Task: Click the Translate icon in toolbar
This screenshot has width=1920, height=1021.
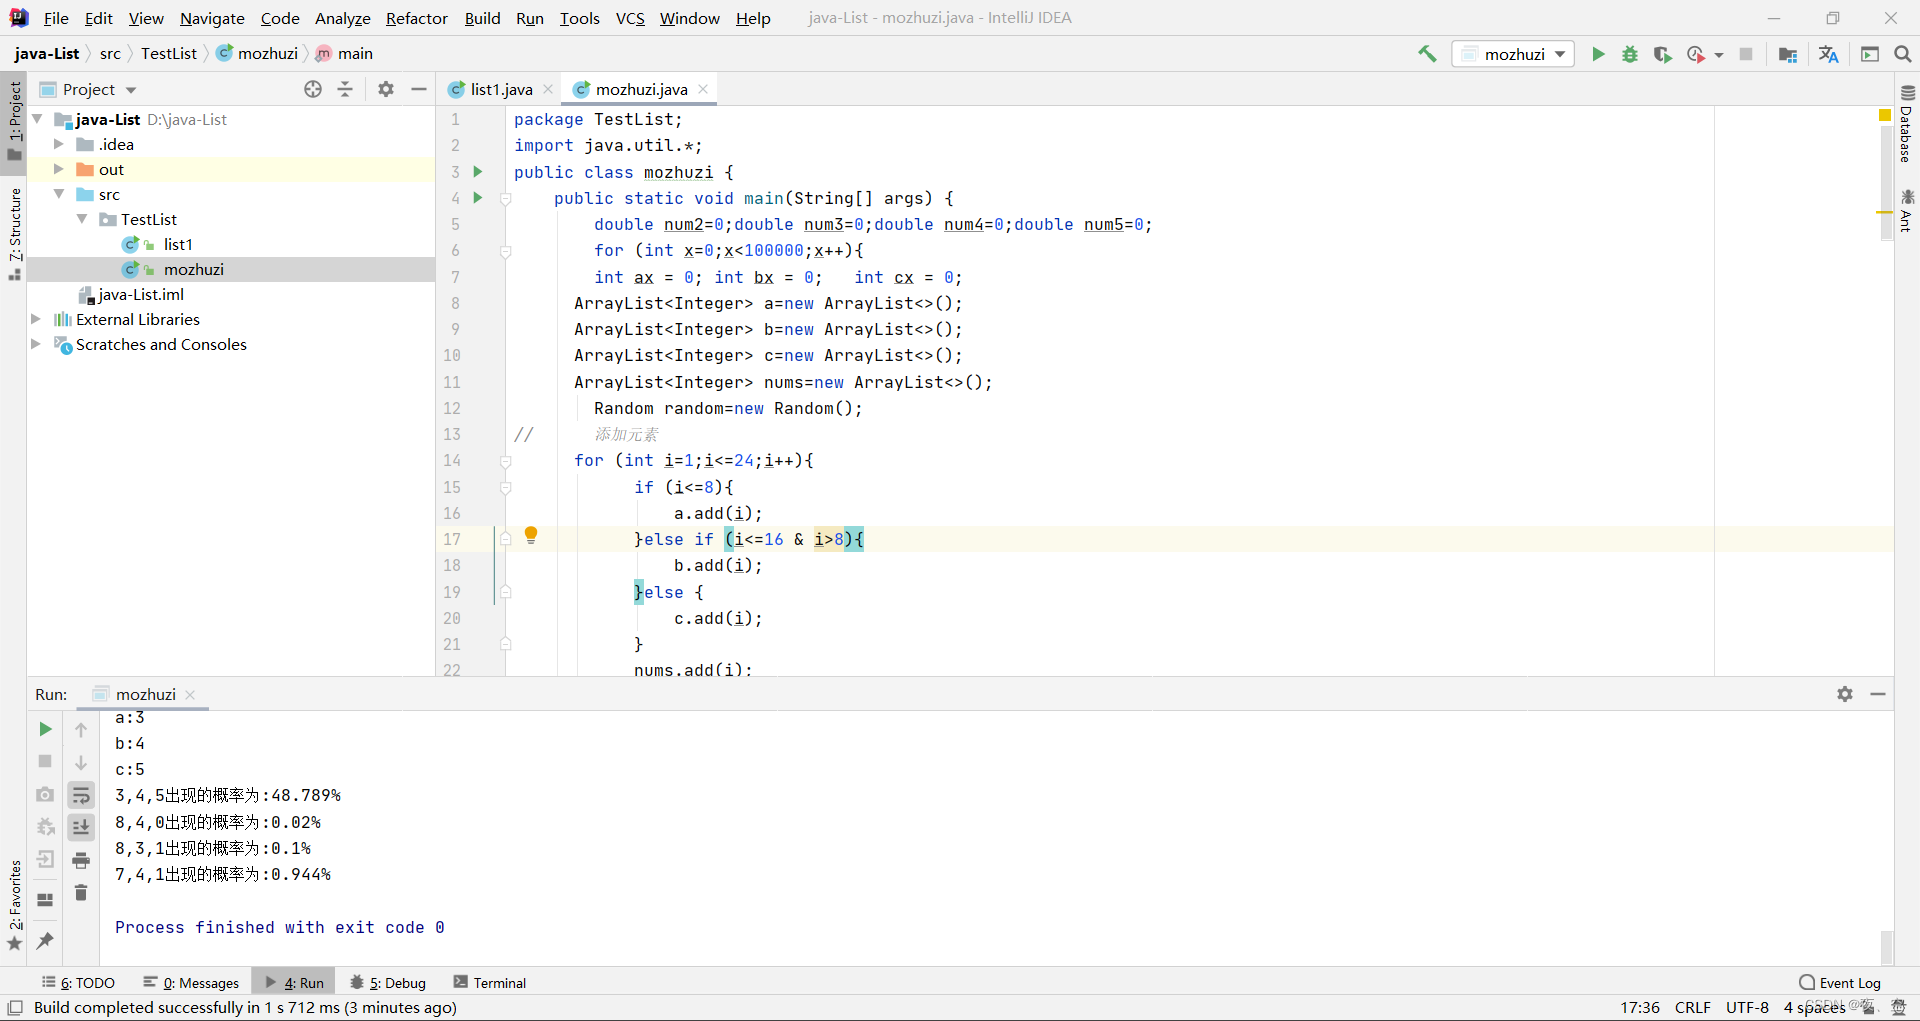Action: (x=1829, y=54)
